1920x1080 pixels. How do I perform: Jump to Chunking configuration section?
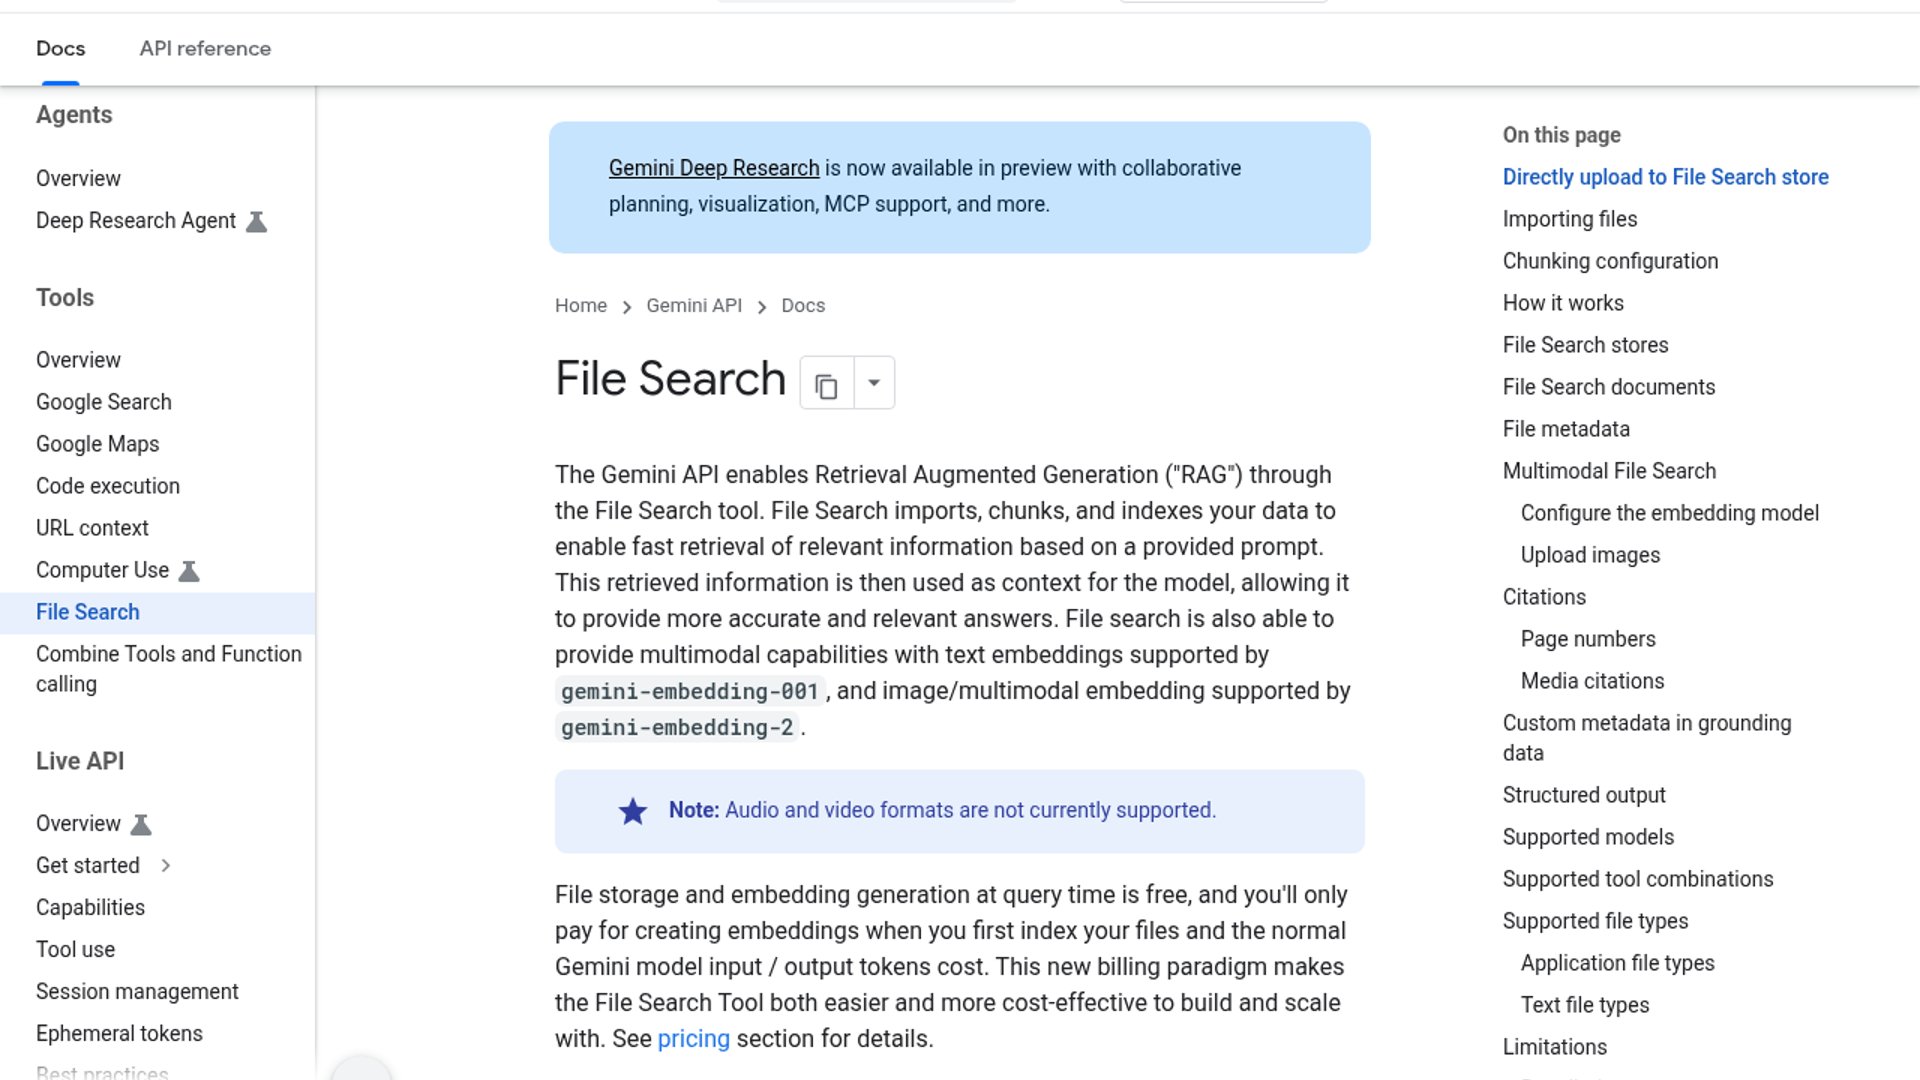click(x=1610, y=261)
